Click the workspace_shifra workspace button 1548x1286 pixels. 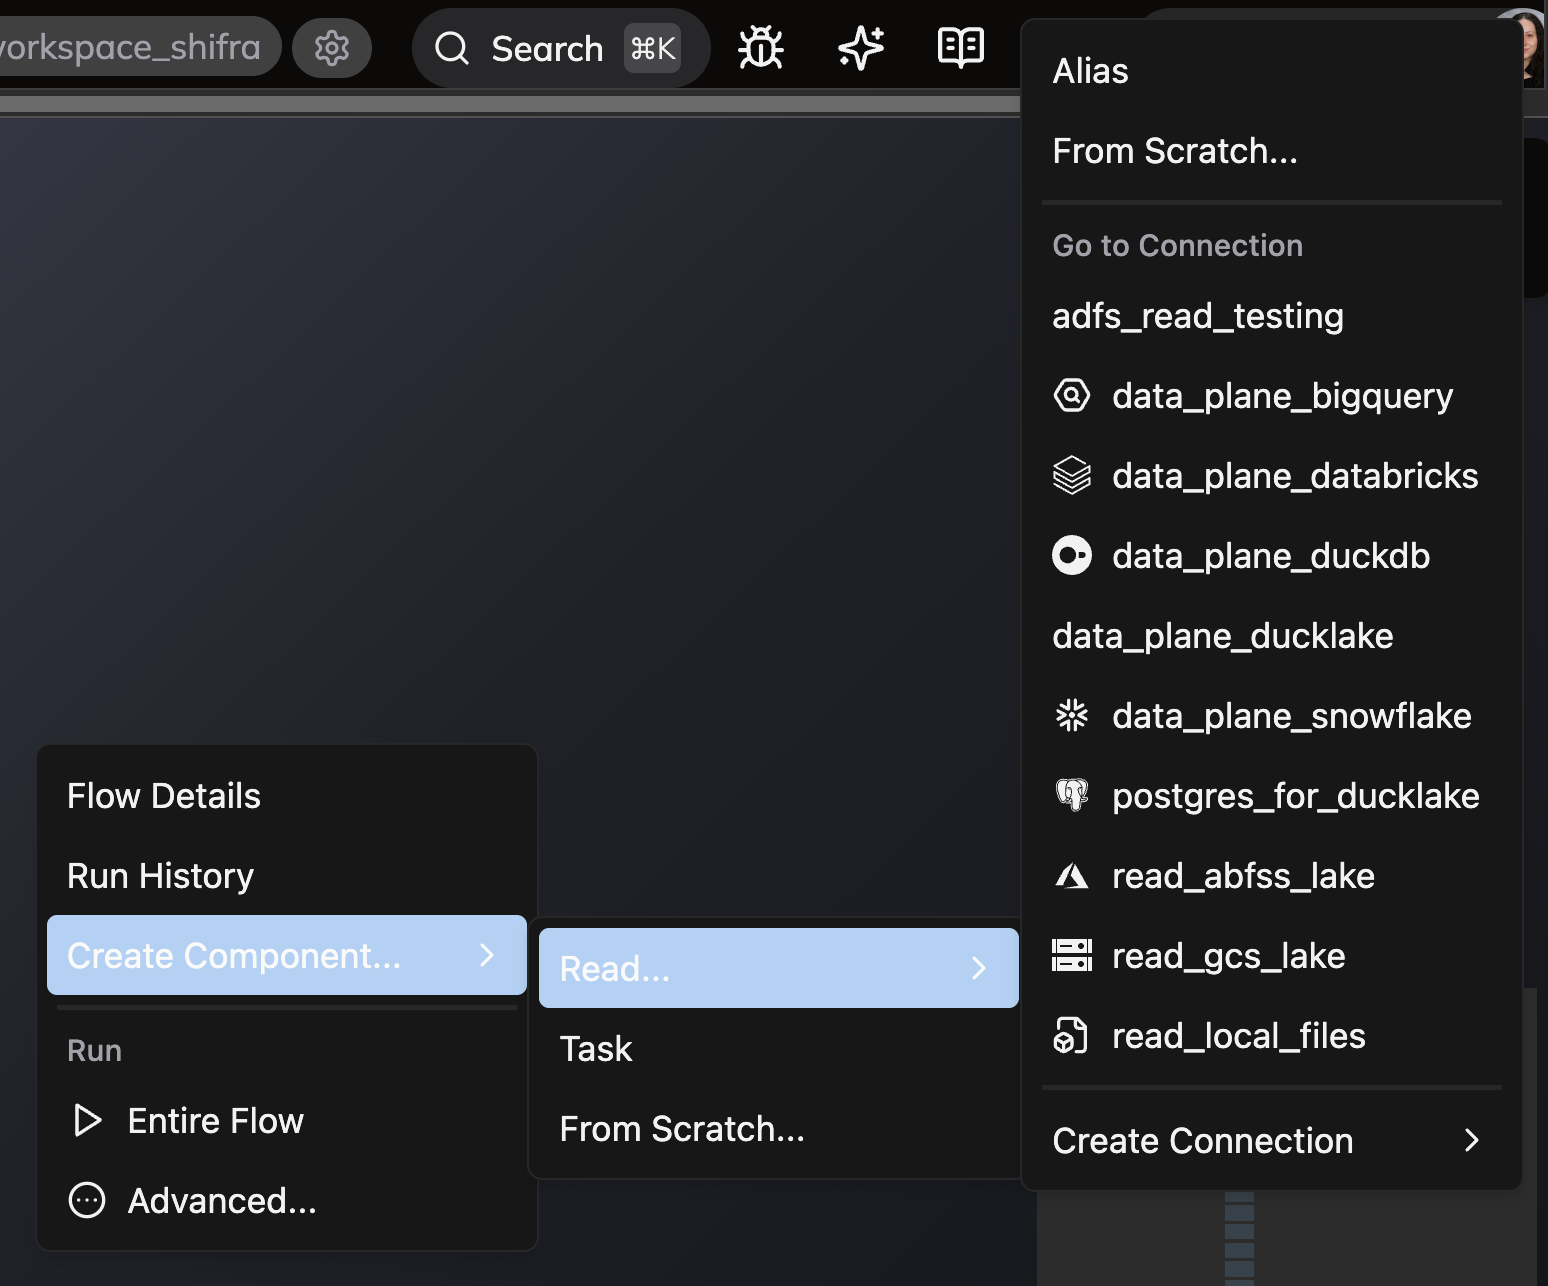pos(140,47)
